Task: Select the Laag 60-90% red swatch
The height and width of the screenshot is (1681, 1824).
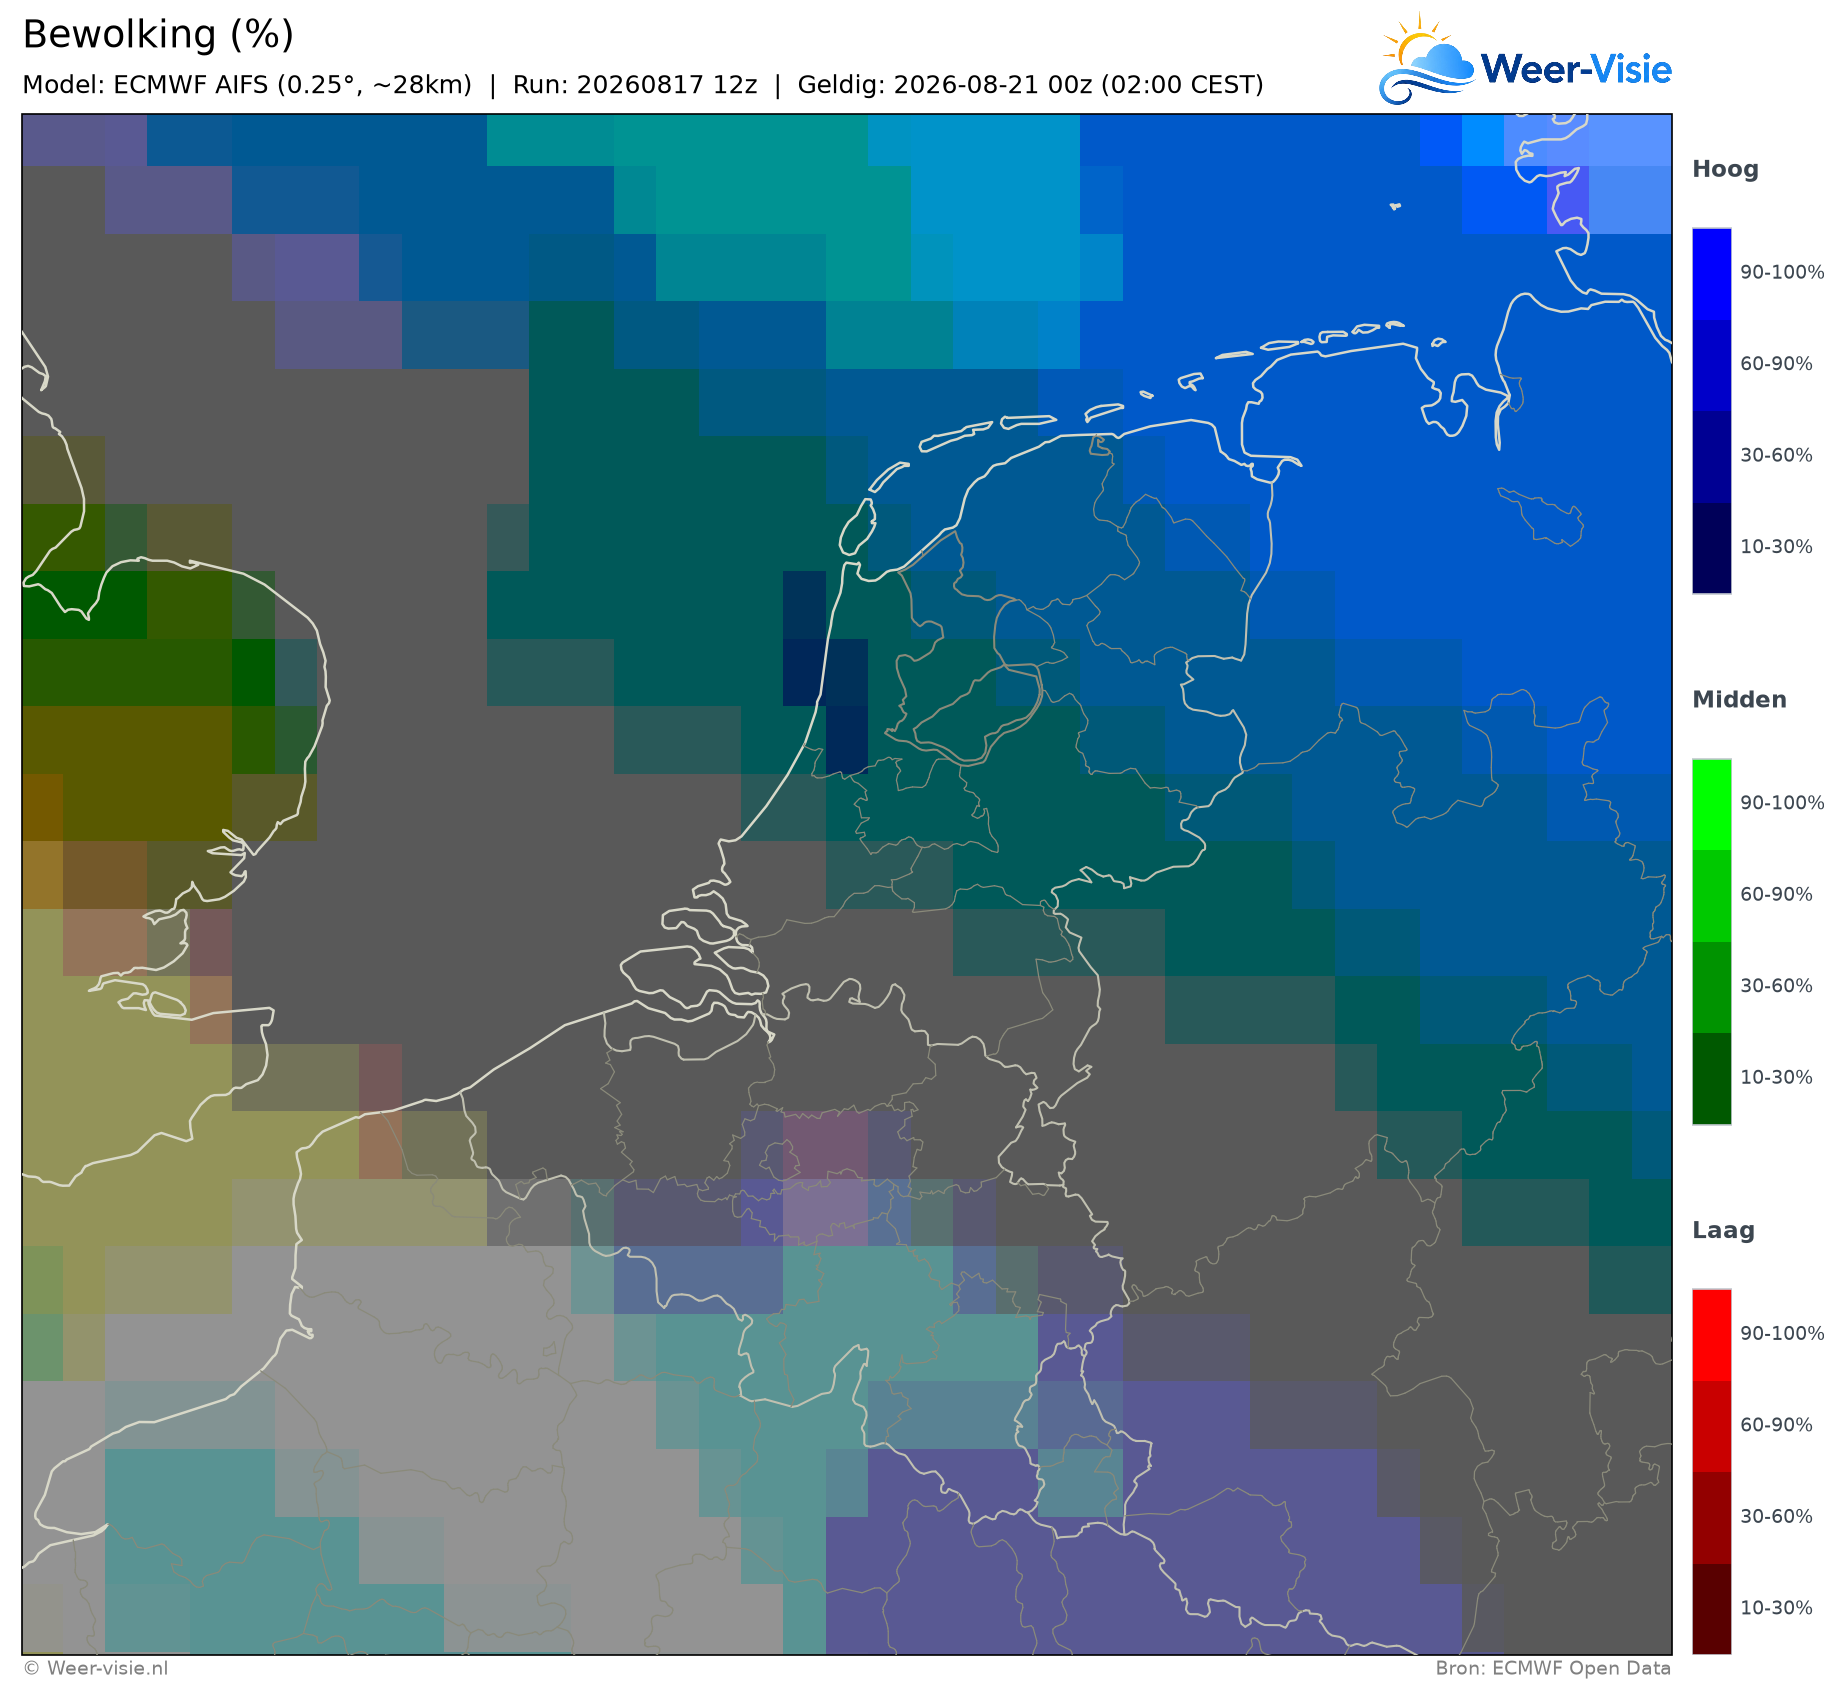Action: [1711, 1427]
